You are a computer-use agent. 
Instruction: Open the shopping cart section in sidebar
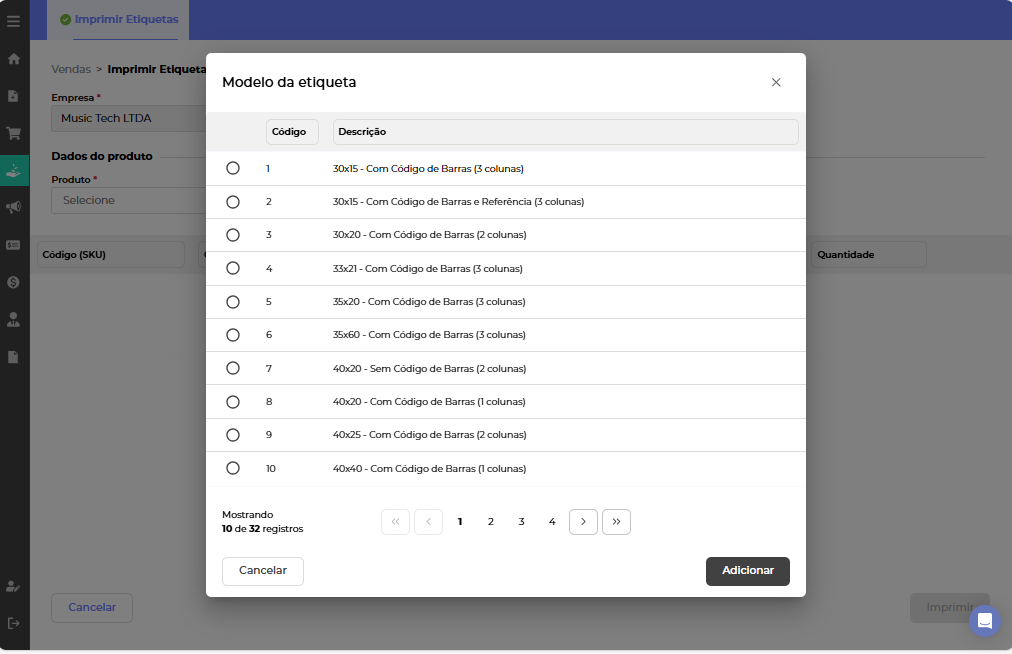pyautogui.click(x=14, y=133)
